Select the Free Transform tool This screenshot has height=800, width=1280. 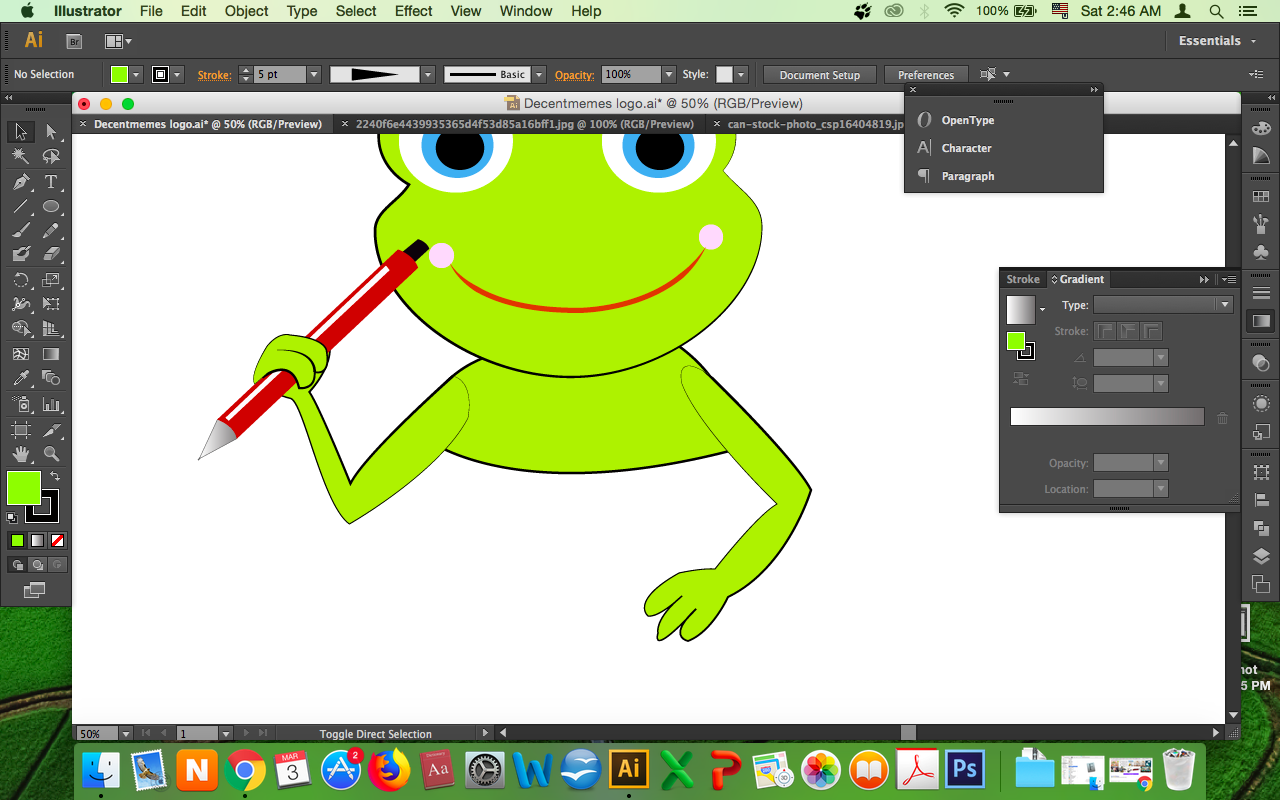point(51,304)
